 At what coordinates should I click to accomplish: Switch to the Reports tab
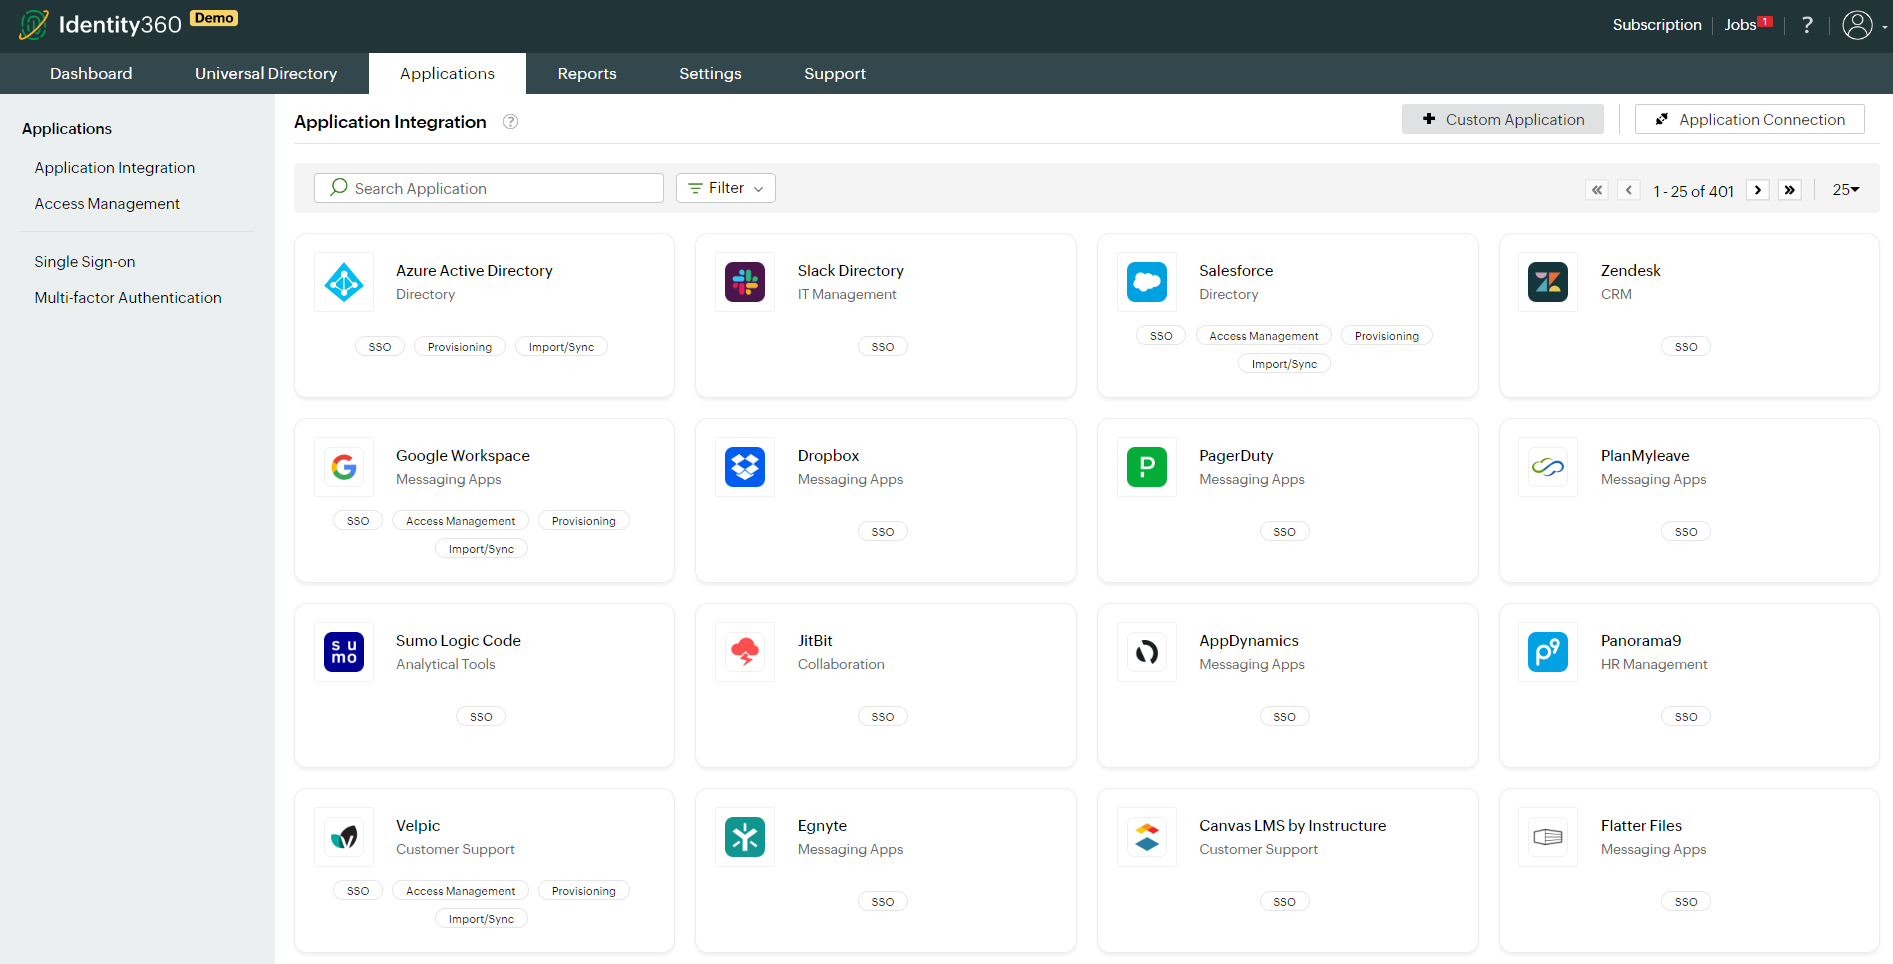[587, 73]
